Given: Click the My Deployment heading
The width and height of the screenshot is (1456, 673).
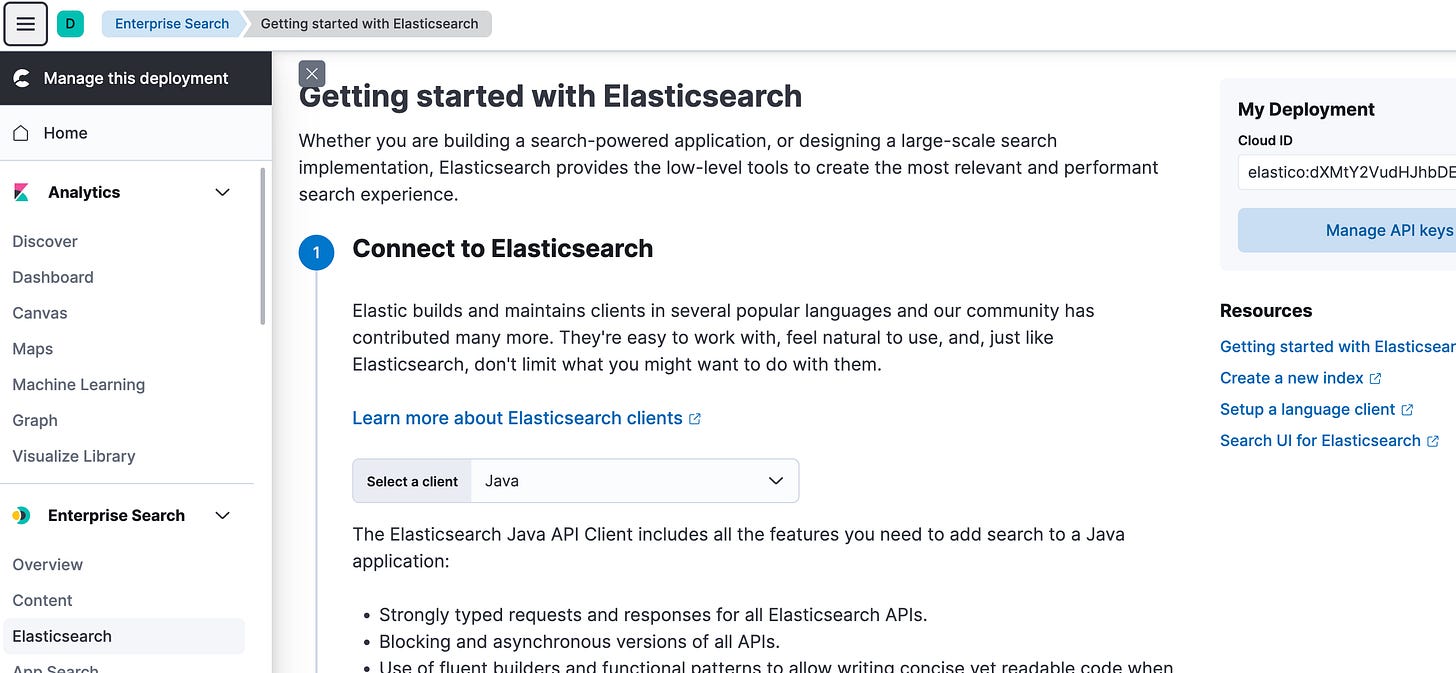Looking at the screenshot, I should point(1306,110).
